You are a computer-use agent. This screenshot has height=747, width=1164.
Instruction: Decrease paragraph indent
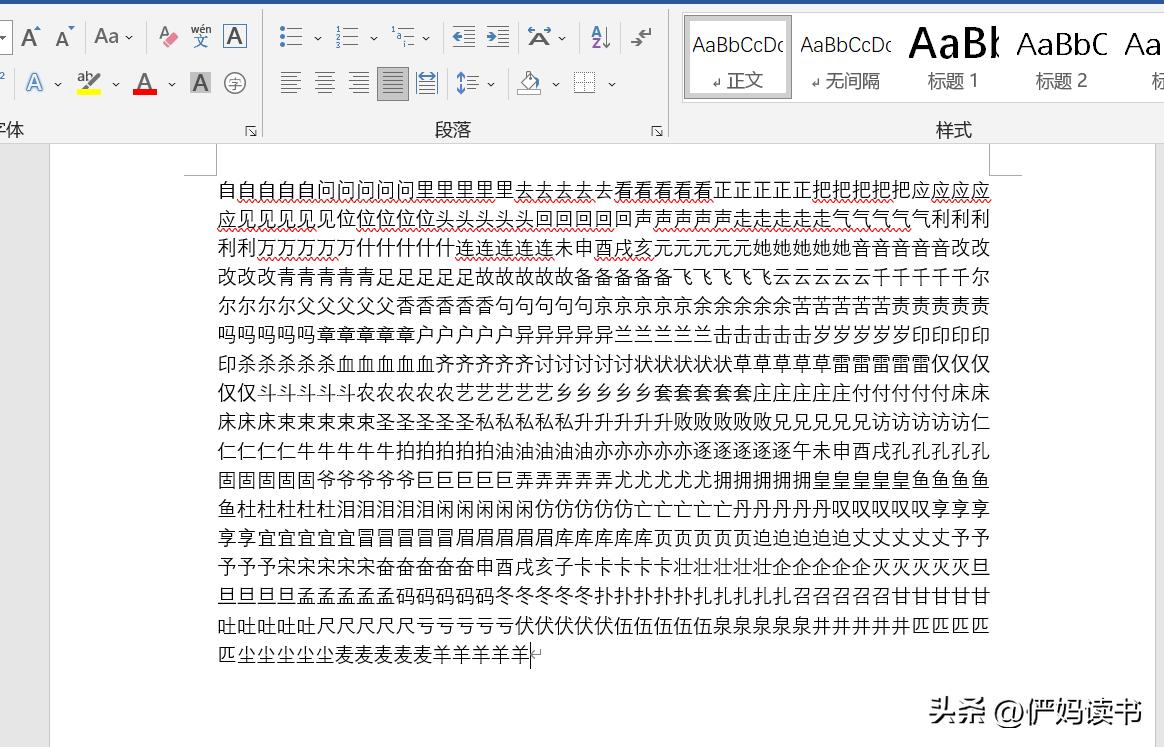pyautogui.click(x=464, y=36)
